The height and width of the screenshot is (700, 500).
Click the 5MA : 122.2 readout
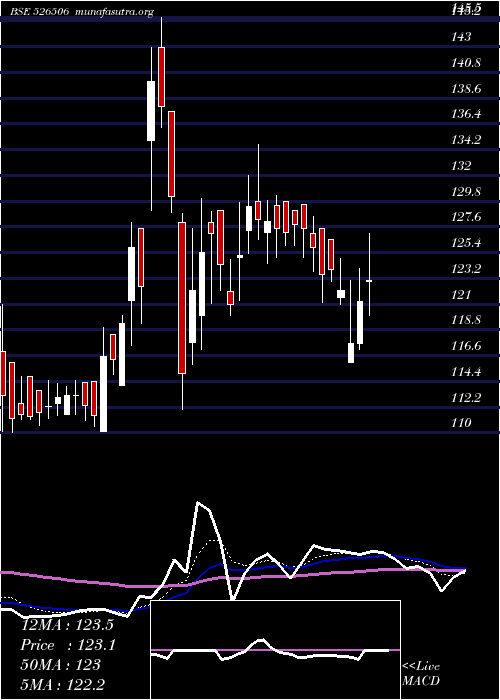click(62, 685)
